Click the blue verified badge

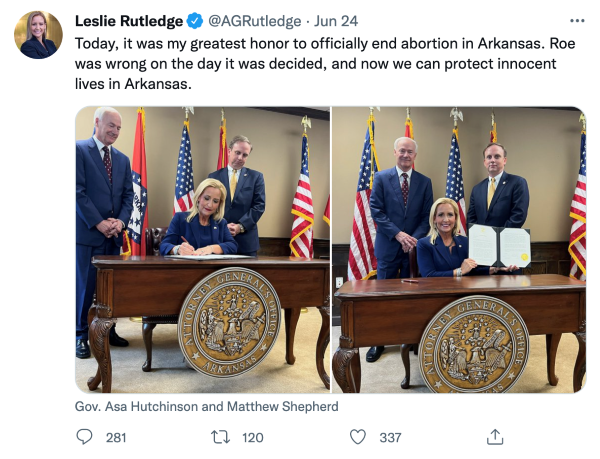tap(195, 21)
